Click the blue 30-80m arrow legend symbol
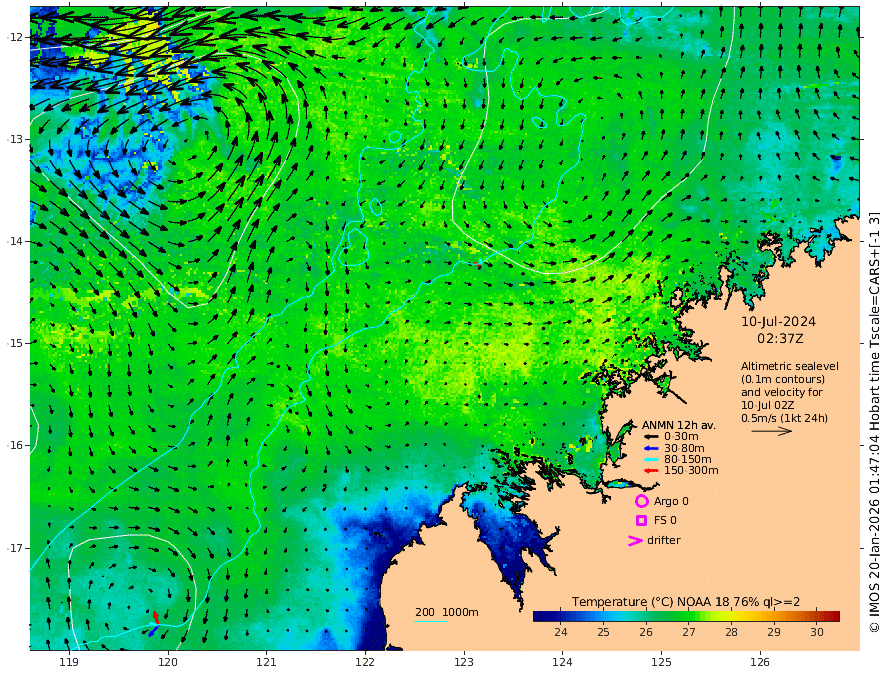This screenshot has height=680, width=880. [651, 448]
